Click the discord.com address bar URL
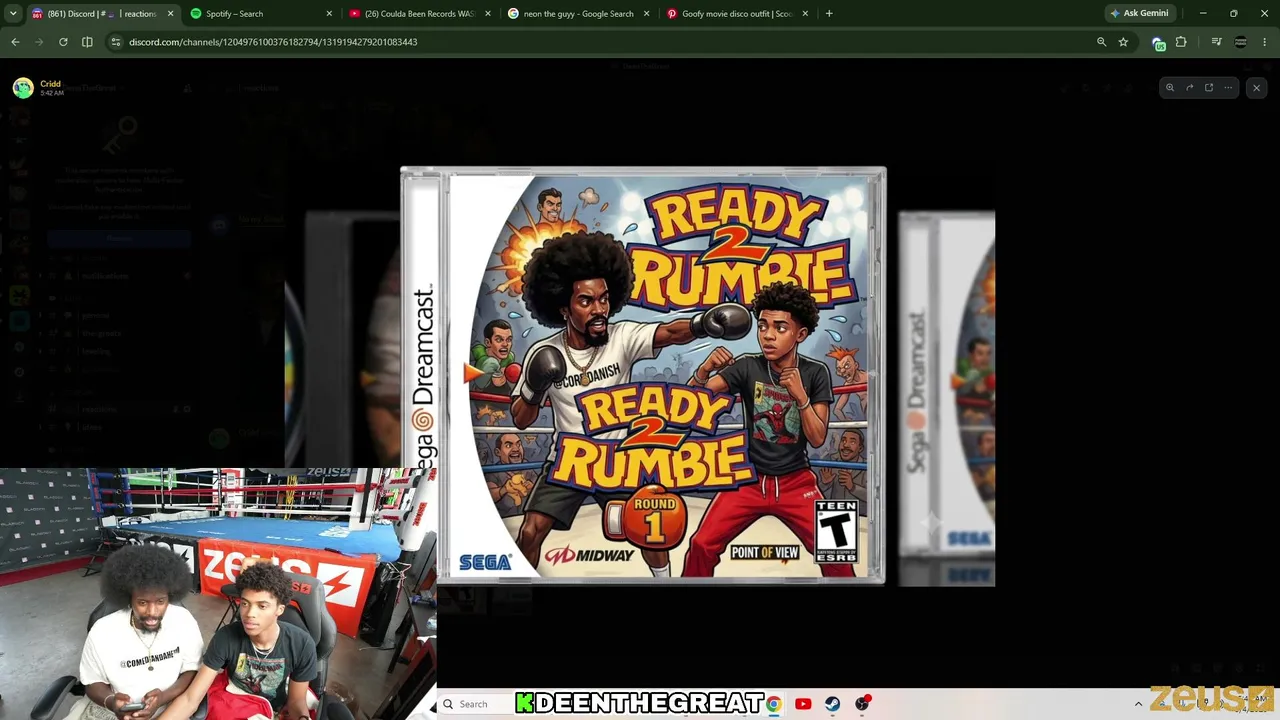Screen dimensions: 1280x720 [x=273, y=42]
